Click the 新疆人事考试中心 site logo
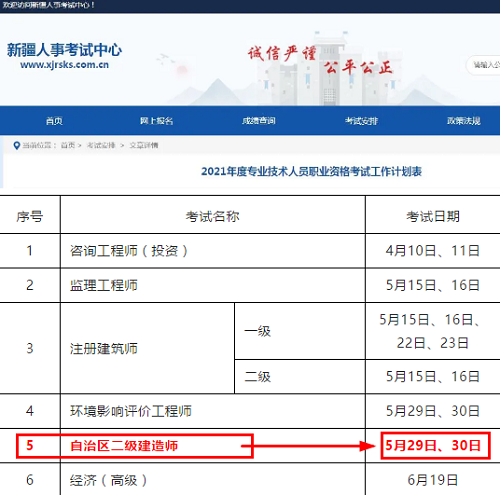The height and width of the screenshot is (495, 500). coord(64,50)
